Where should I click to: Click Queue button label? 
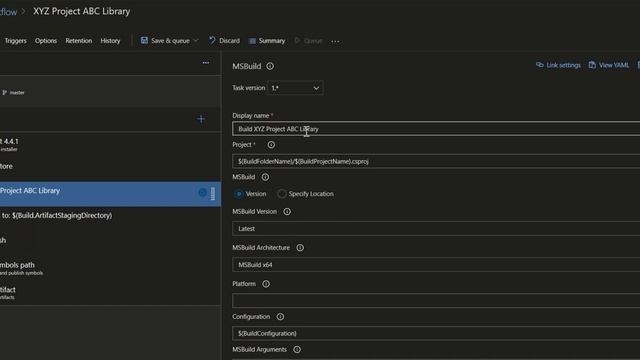pyautogui.click(x=313, y=41)
